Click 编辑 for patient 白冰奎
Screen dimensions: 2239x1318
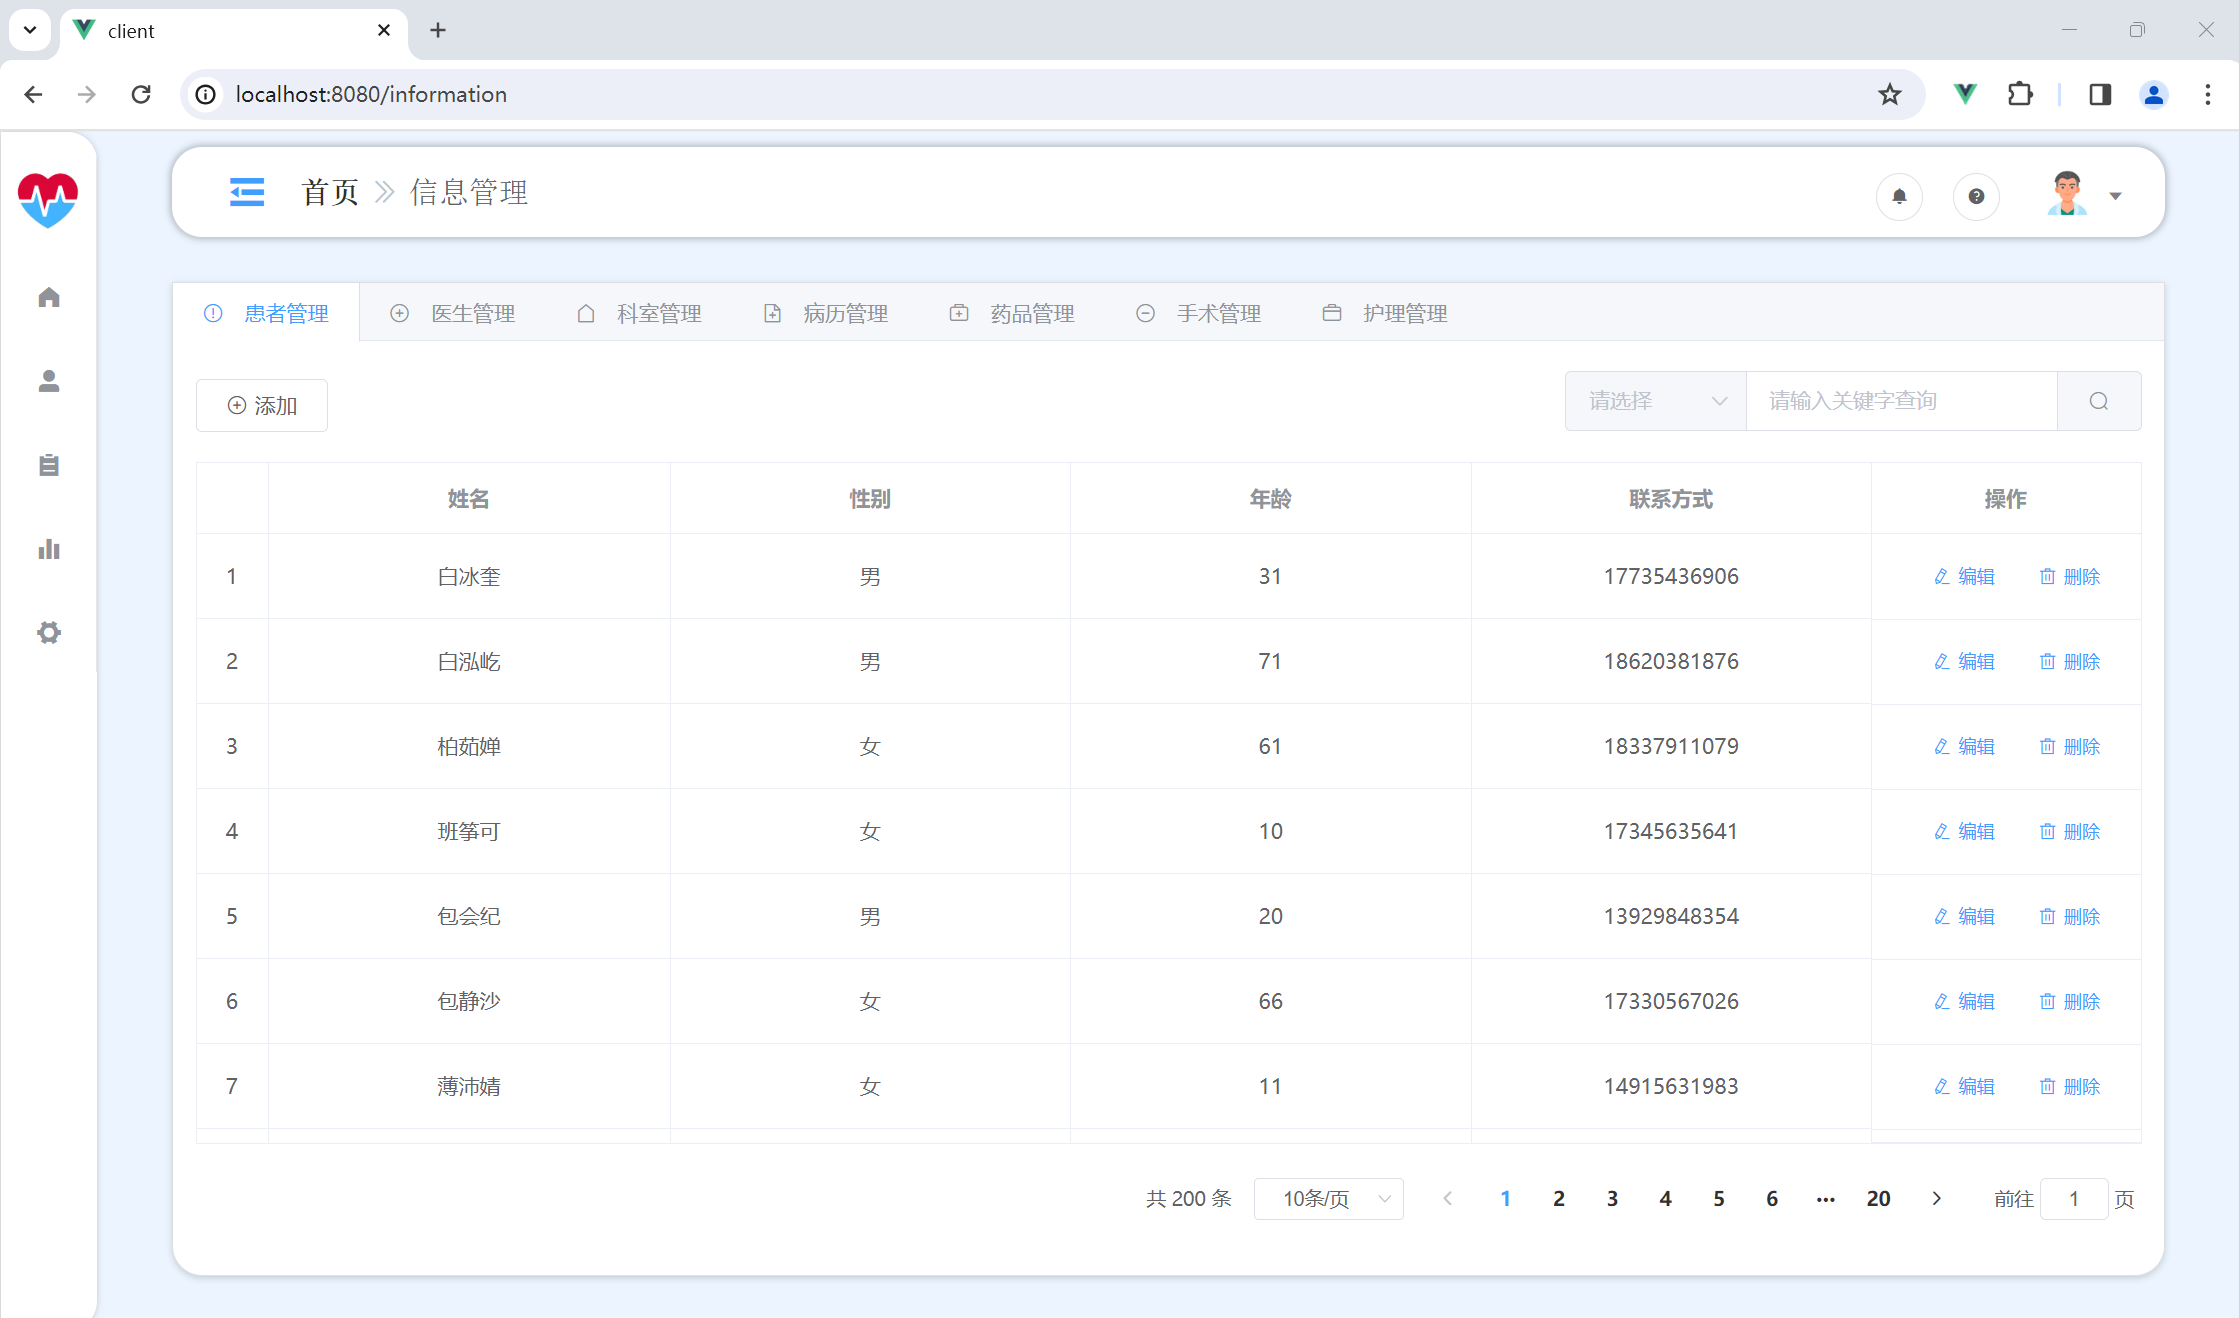coord(1964,576)
